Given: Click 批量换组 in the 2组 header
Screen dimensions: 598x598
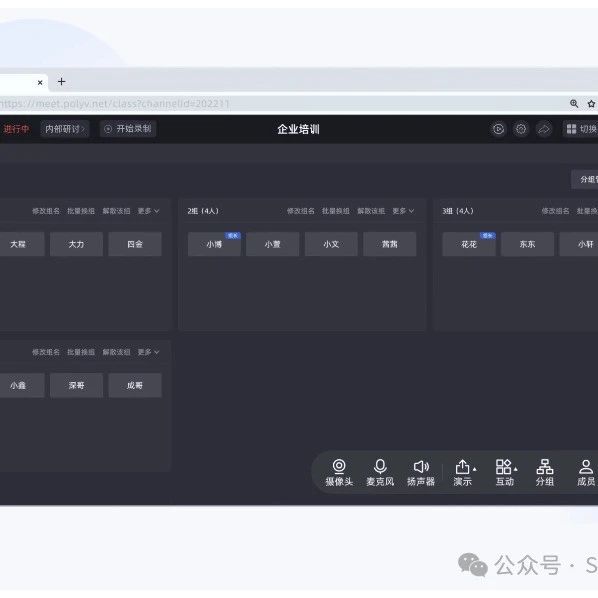Looking at the screenshot, I should [x=336, y=211].
